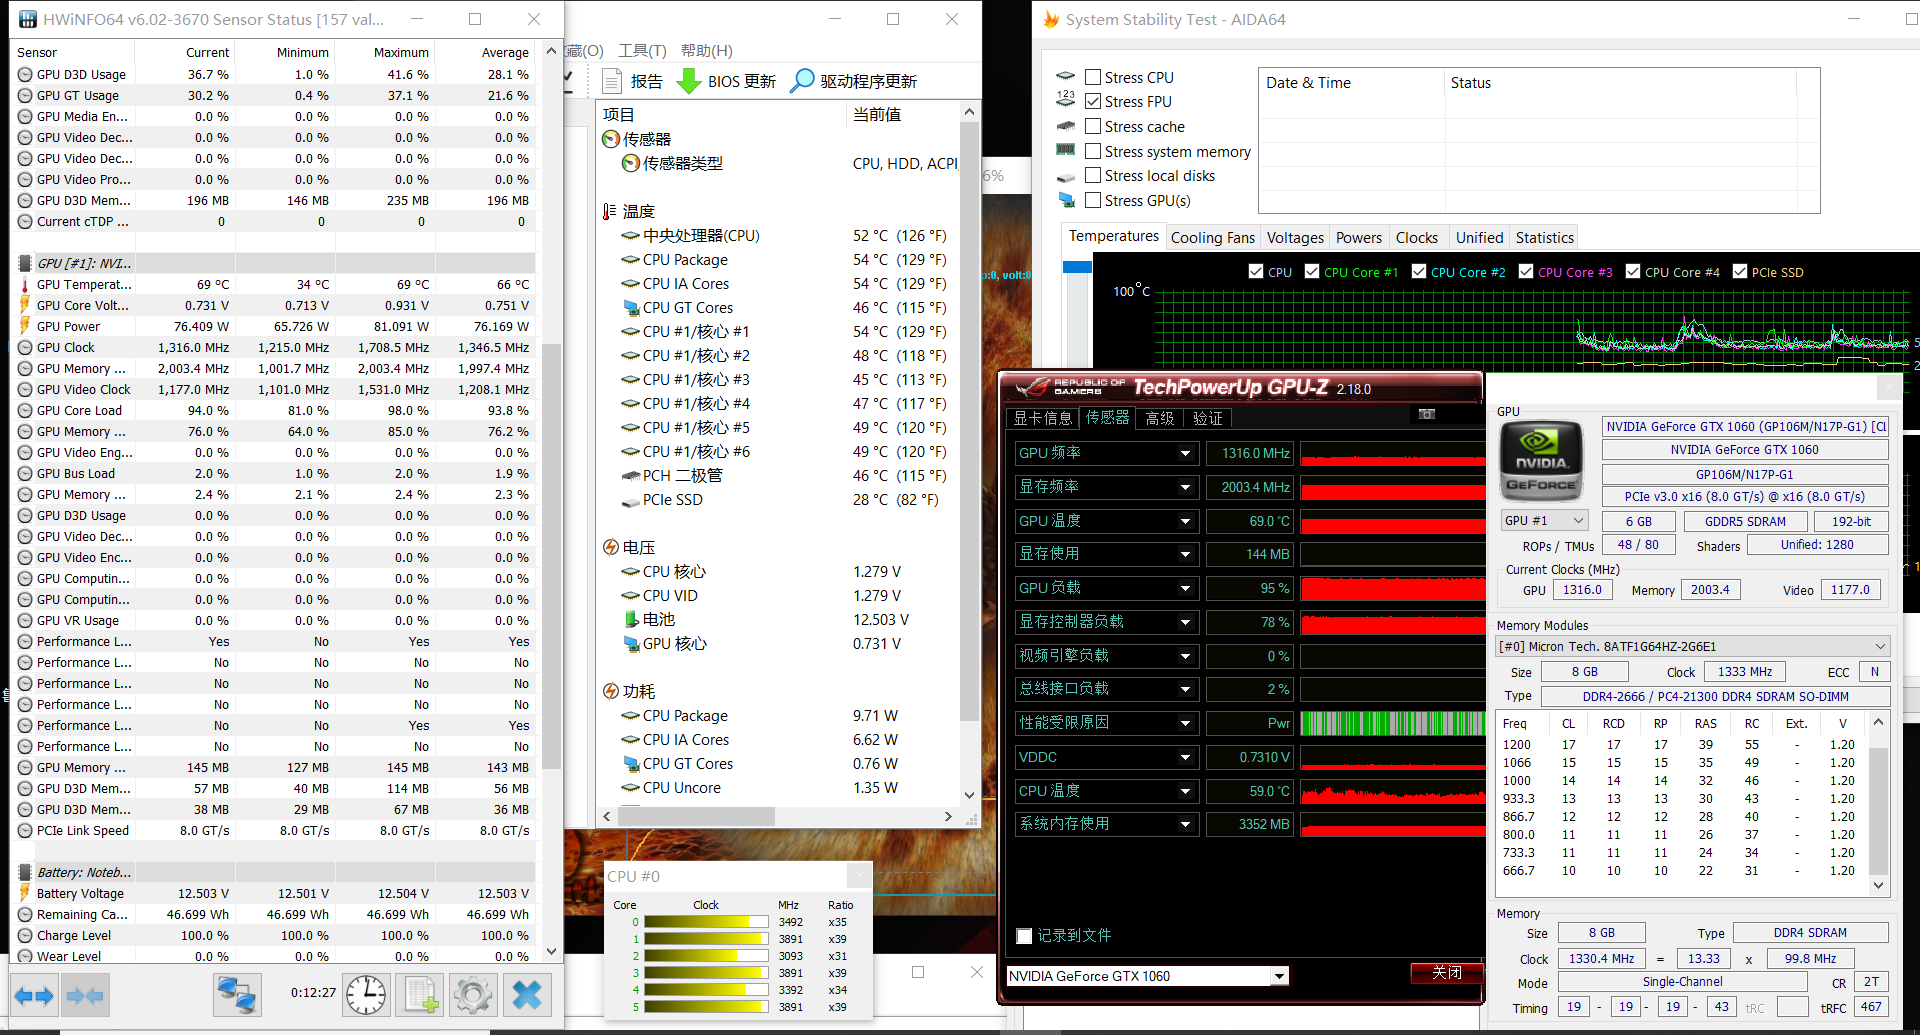Screen dimensions: 1920x1035
Task: Open GPU-Z 显卡信息 tab
Action: pos(1042,418)
